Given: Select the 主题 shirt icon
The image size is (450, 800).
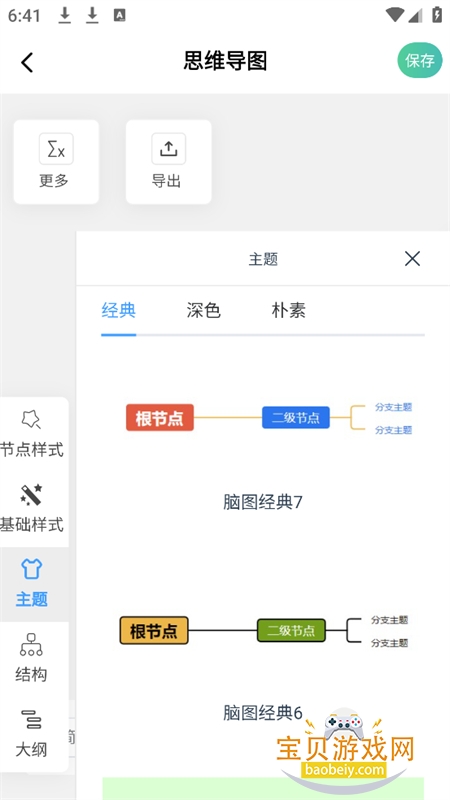Looking at the screenshot, I should (31, 568).
